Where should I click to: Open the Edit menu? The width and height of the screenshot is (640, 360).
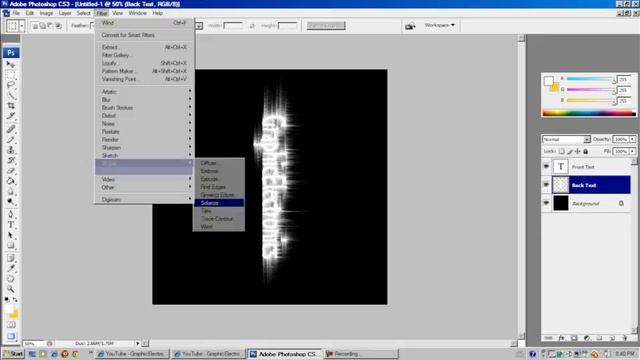[29, 13]
